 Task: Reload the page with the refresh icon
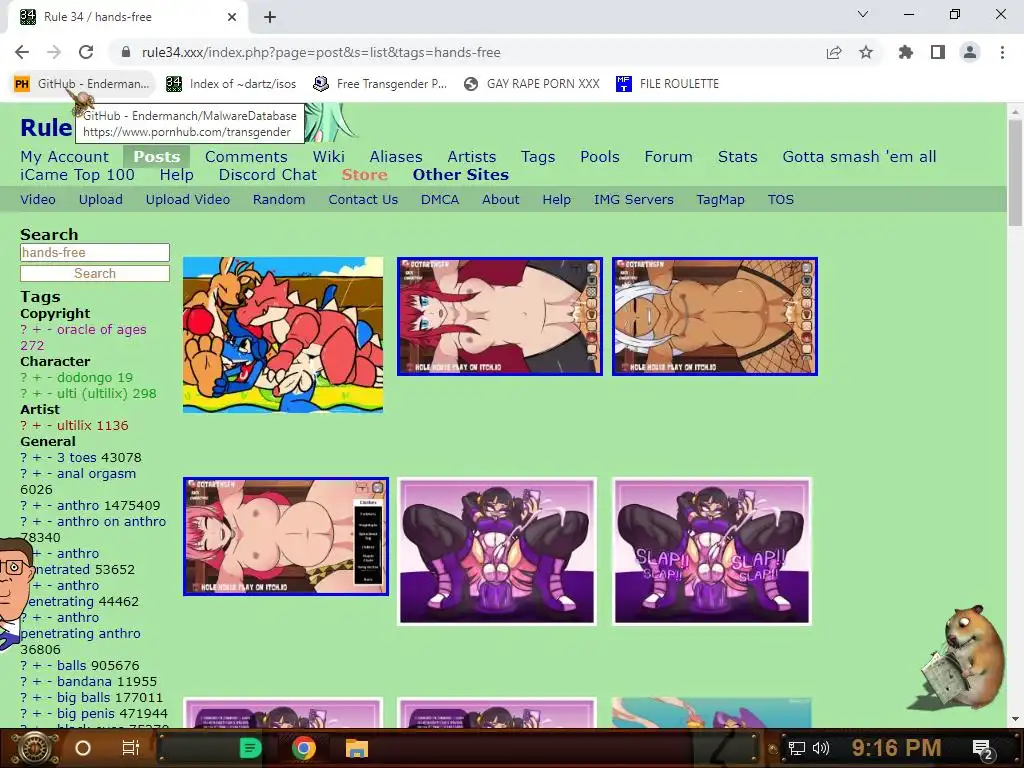[86, 52]
